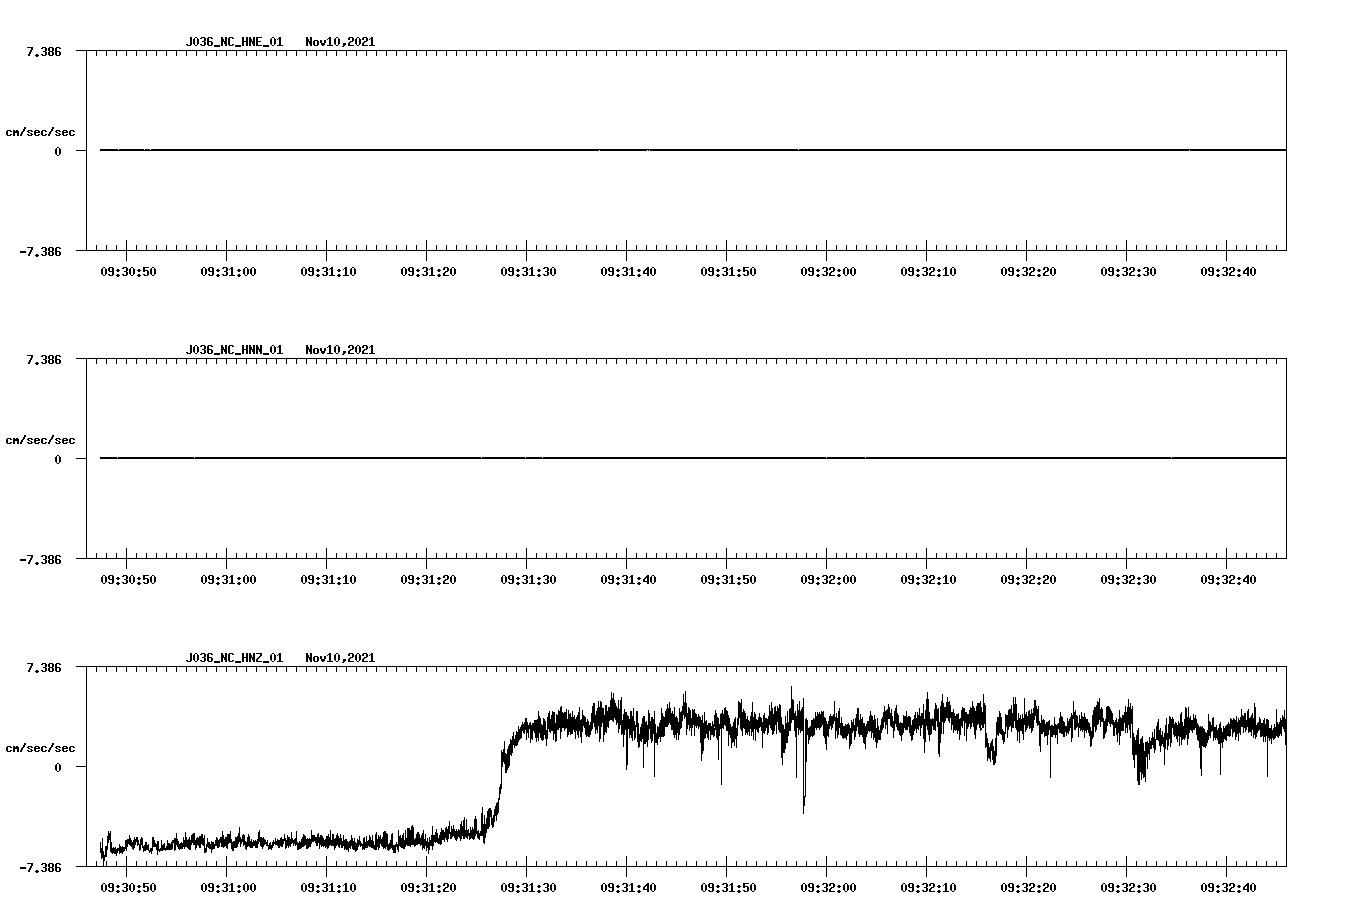Click the -7.386 lower limit of the HNE plot
Viewport: 1358px width, 924px height.
(40, 251)
